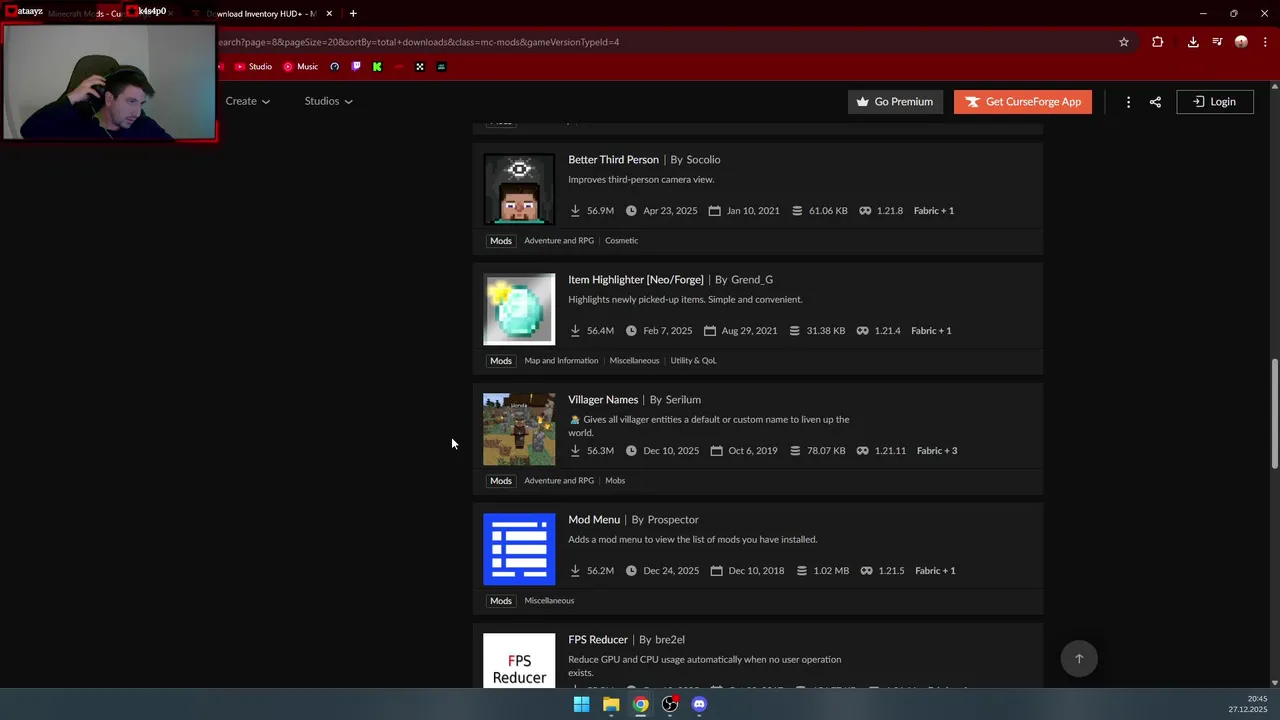
Task: Click the Miscellaneous tag under Item Highlighter
Action: 634,361
